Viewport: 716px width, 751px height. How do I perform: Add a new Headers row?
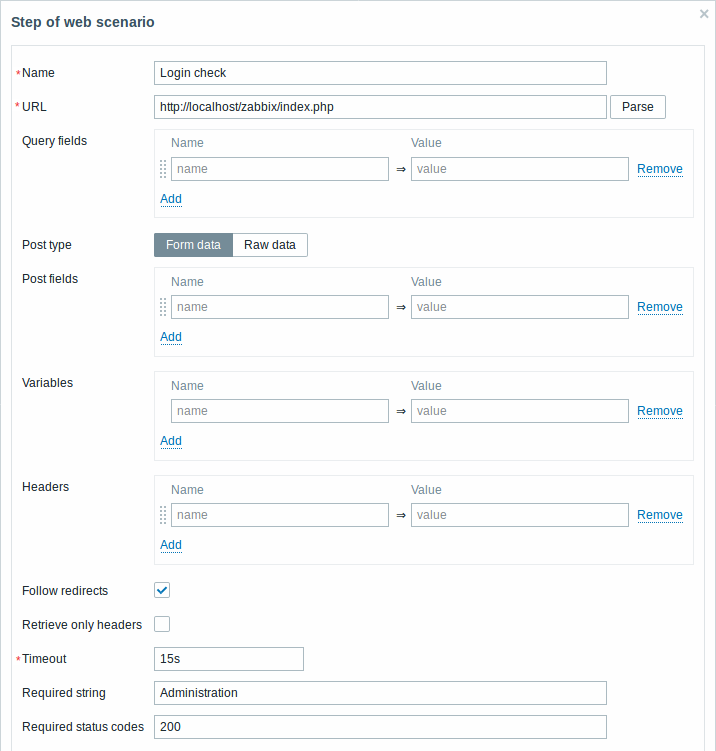click(x=171, y=545)
